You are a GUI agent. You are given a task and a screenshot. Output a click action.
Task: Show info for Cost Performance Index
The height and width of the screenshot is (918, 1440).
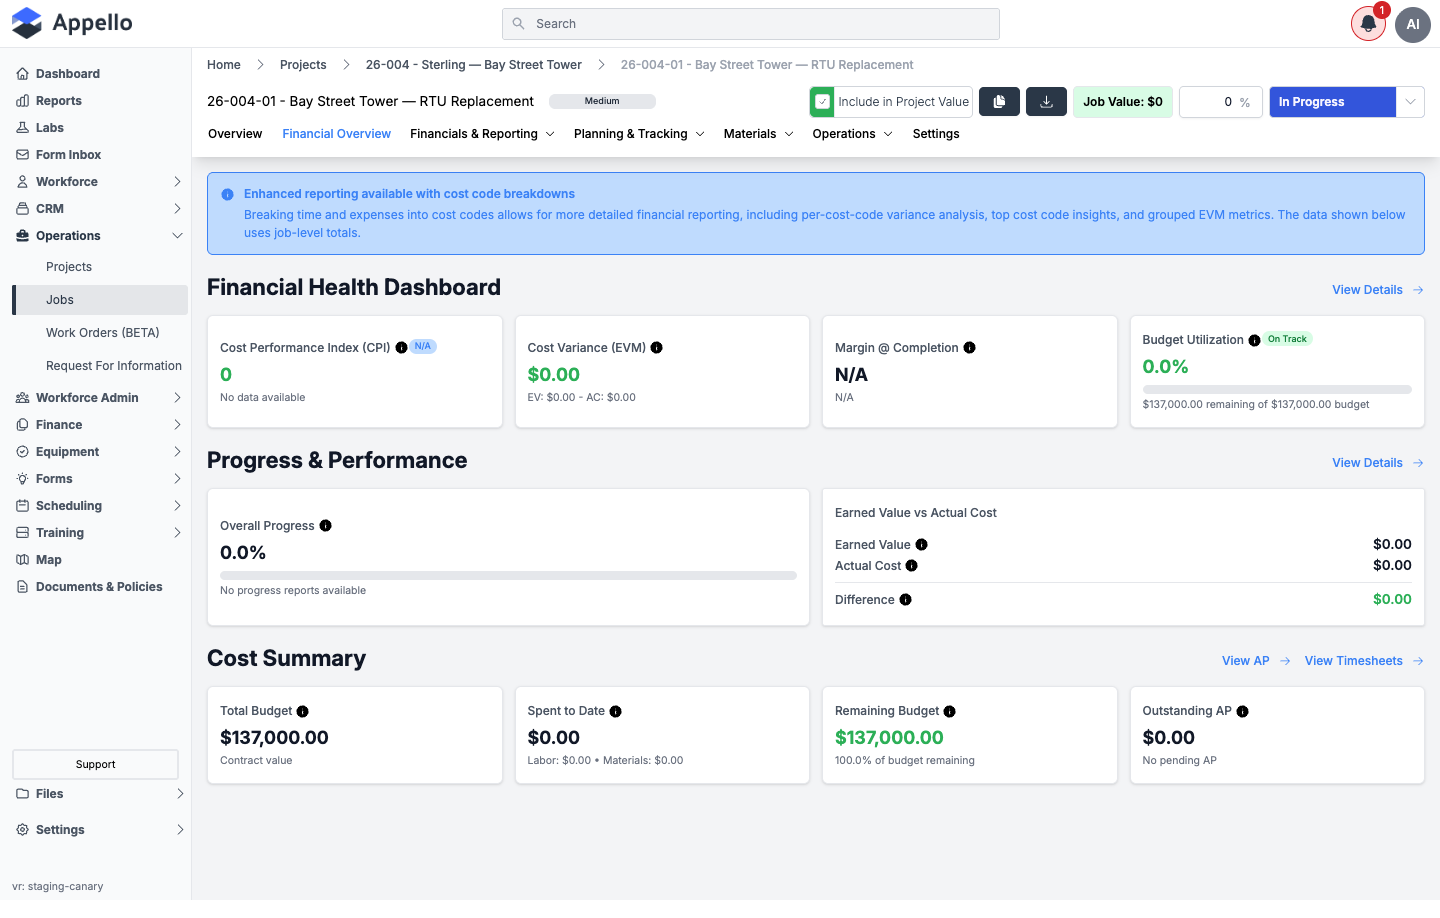point(401,348)
